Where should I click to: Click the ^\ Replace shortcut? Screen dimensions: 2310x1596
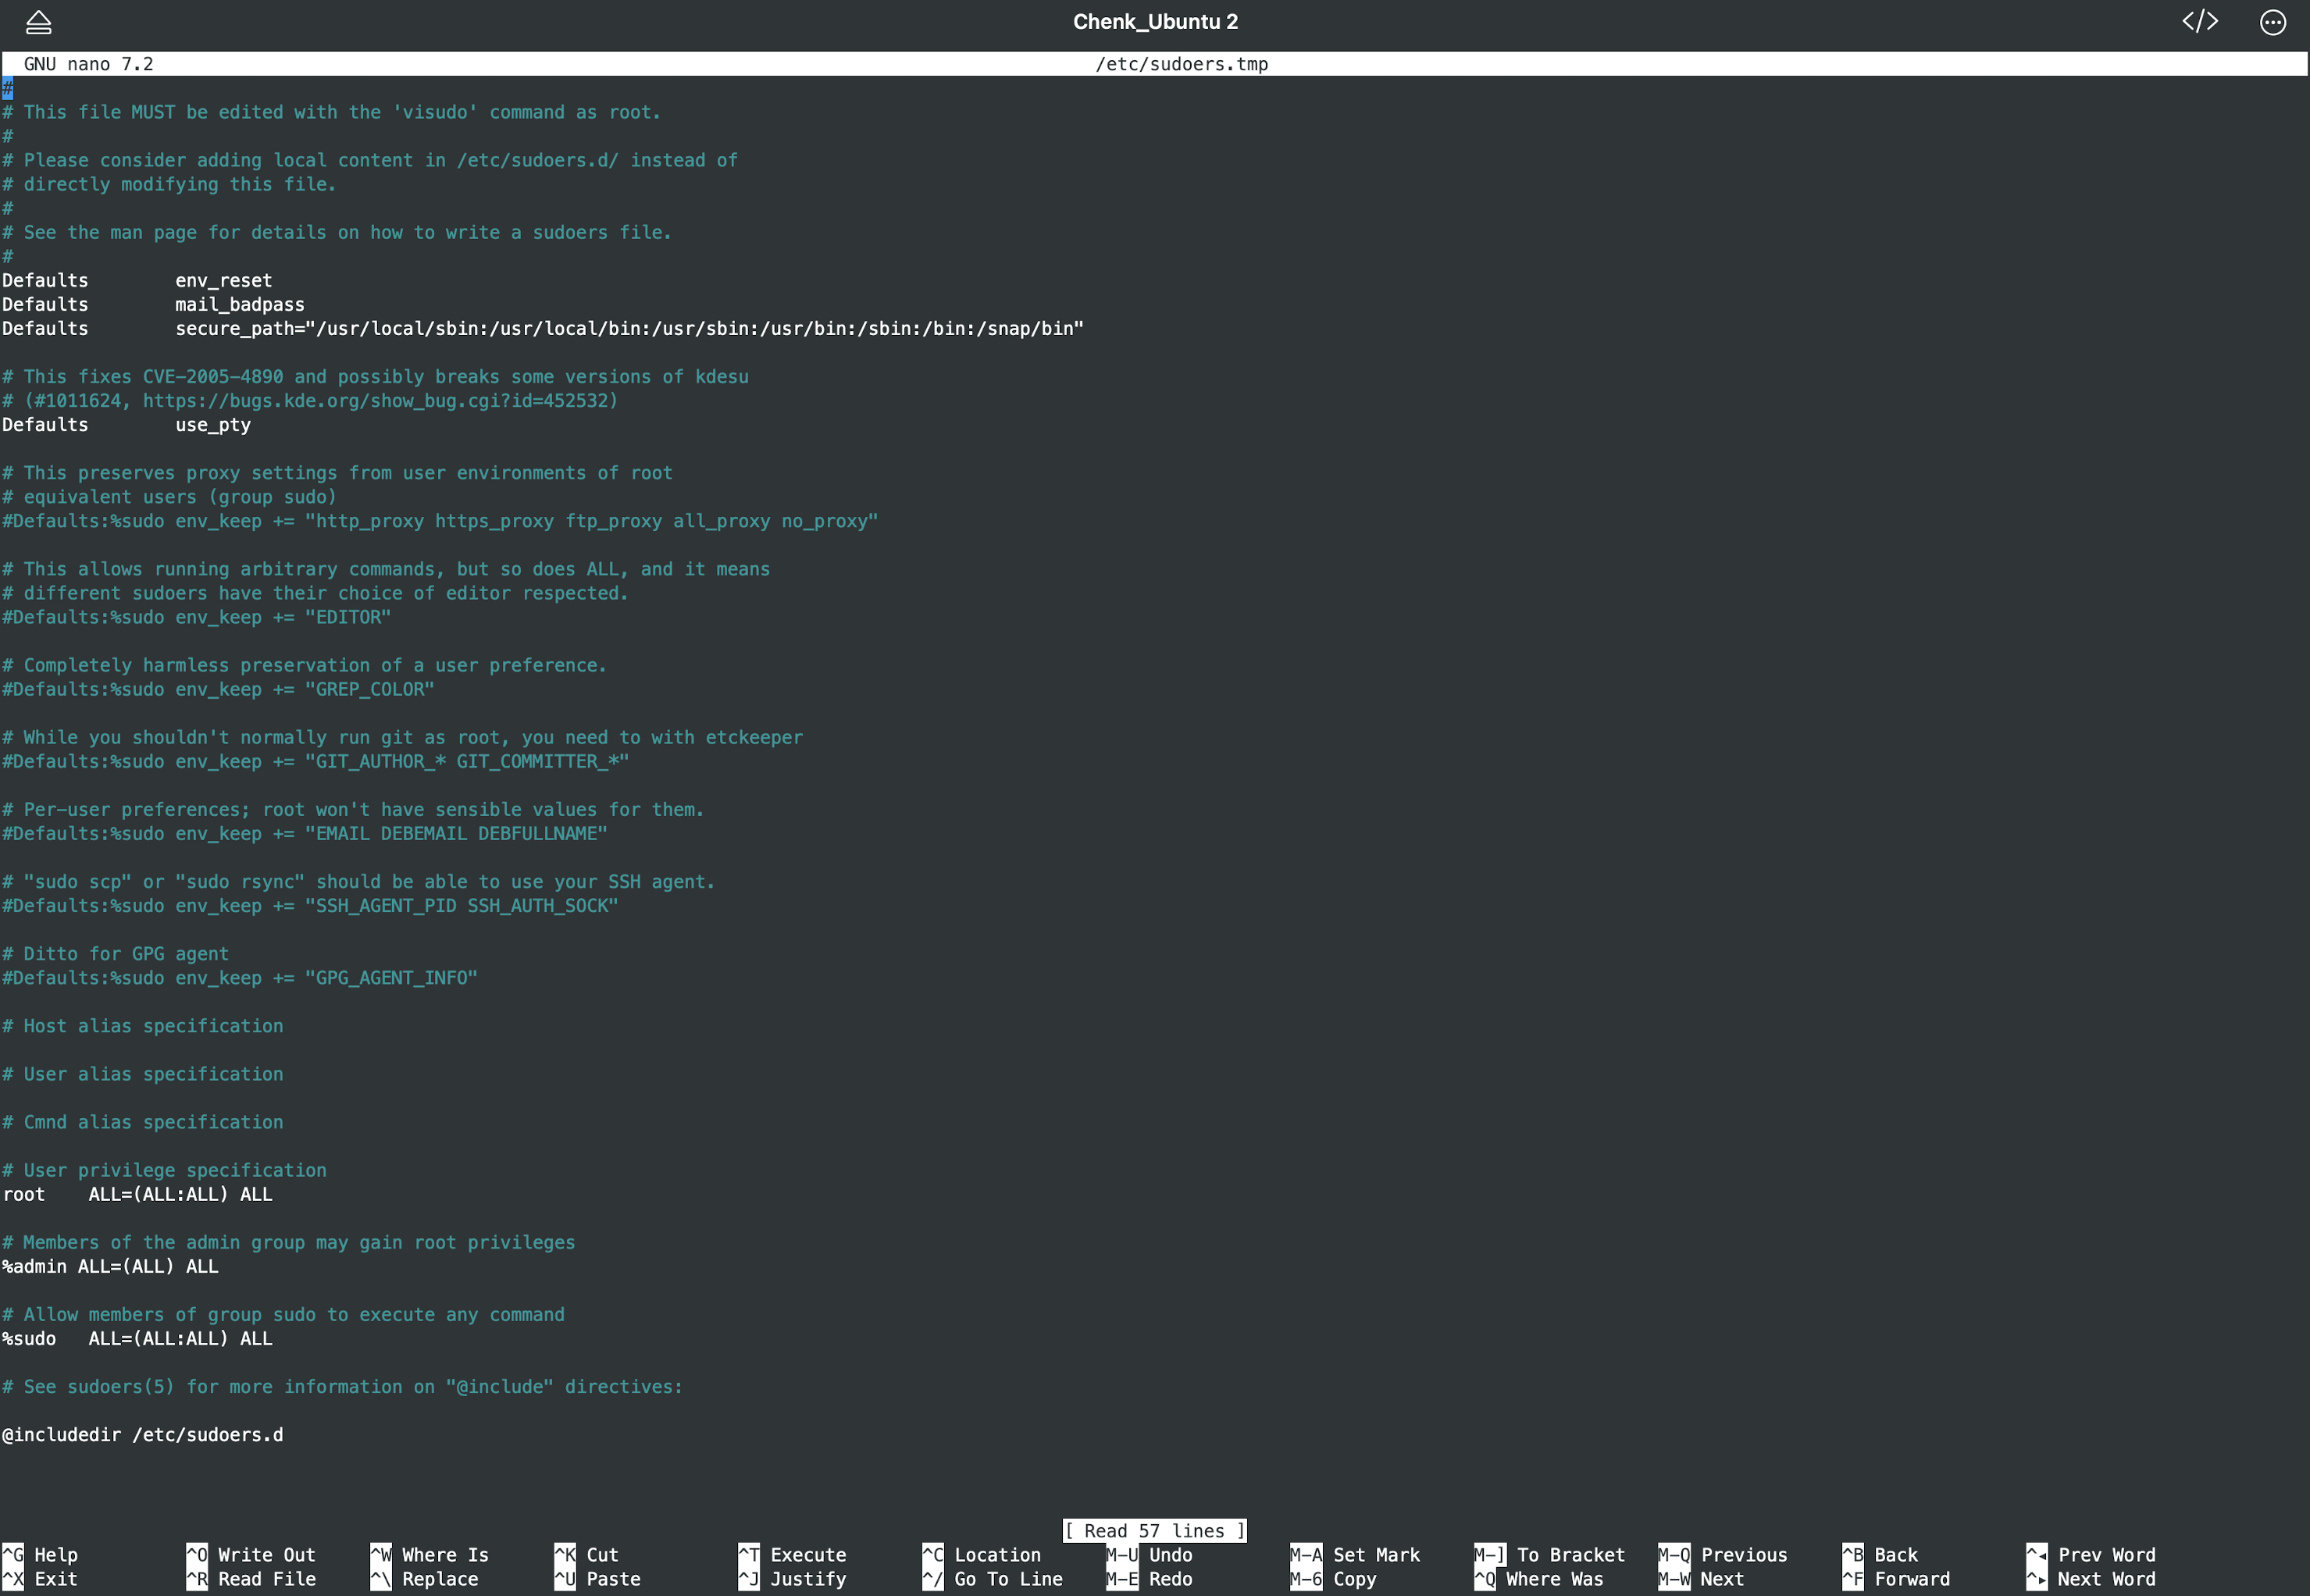425,1579
